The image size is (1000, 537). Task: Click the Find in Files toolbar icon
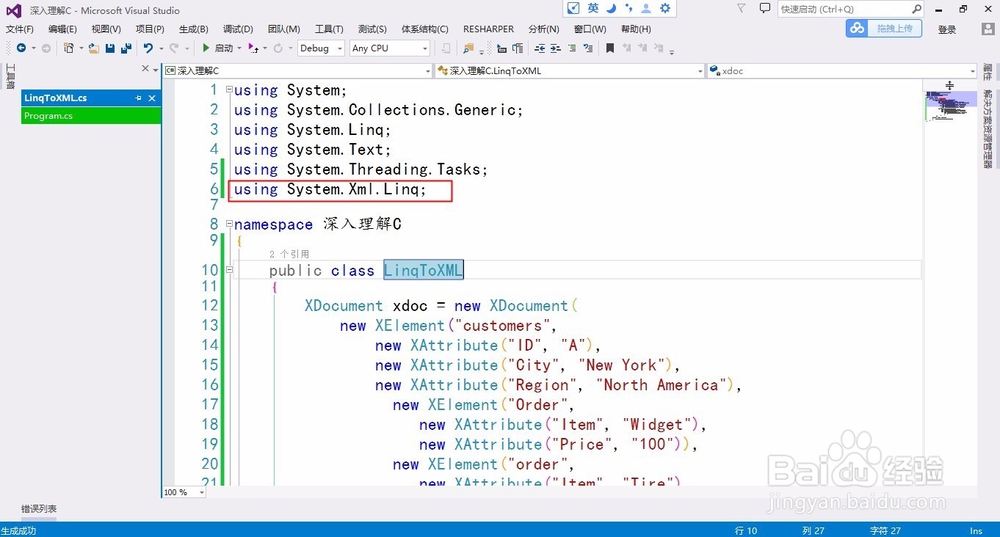(x=469, y=48)
